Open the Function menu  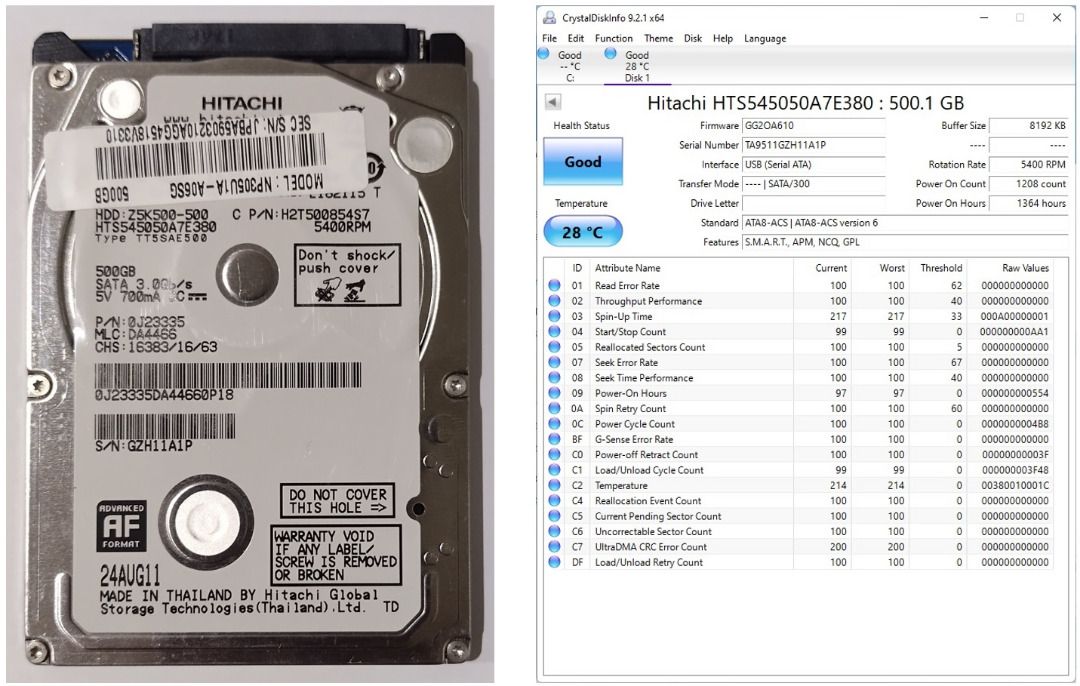[x=613, y=38]
